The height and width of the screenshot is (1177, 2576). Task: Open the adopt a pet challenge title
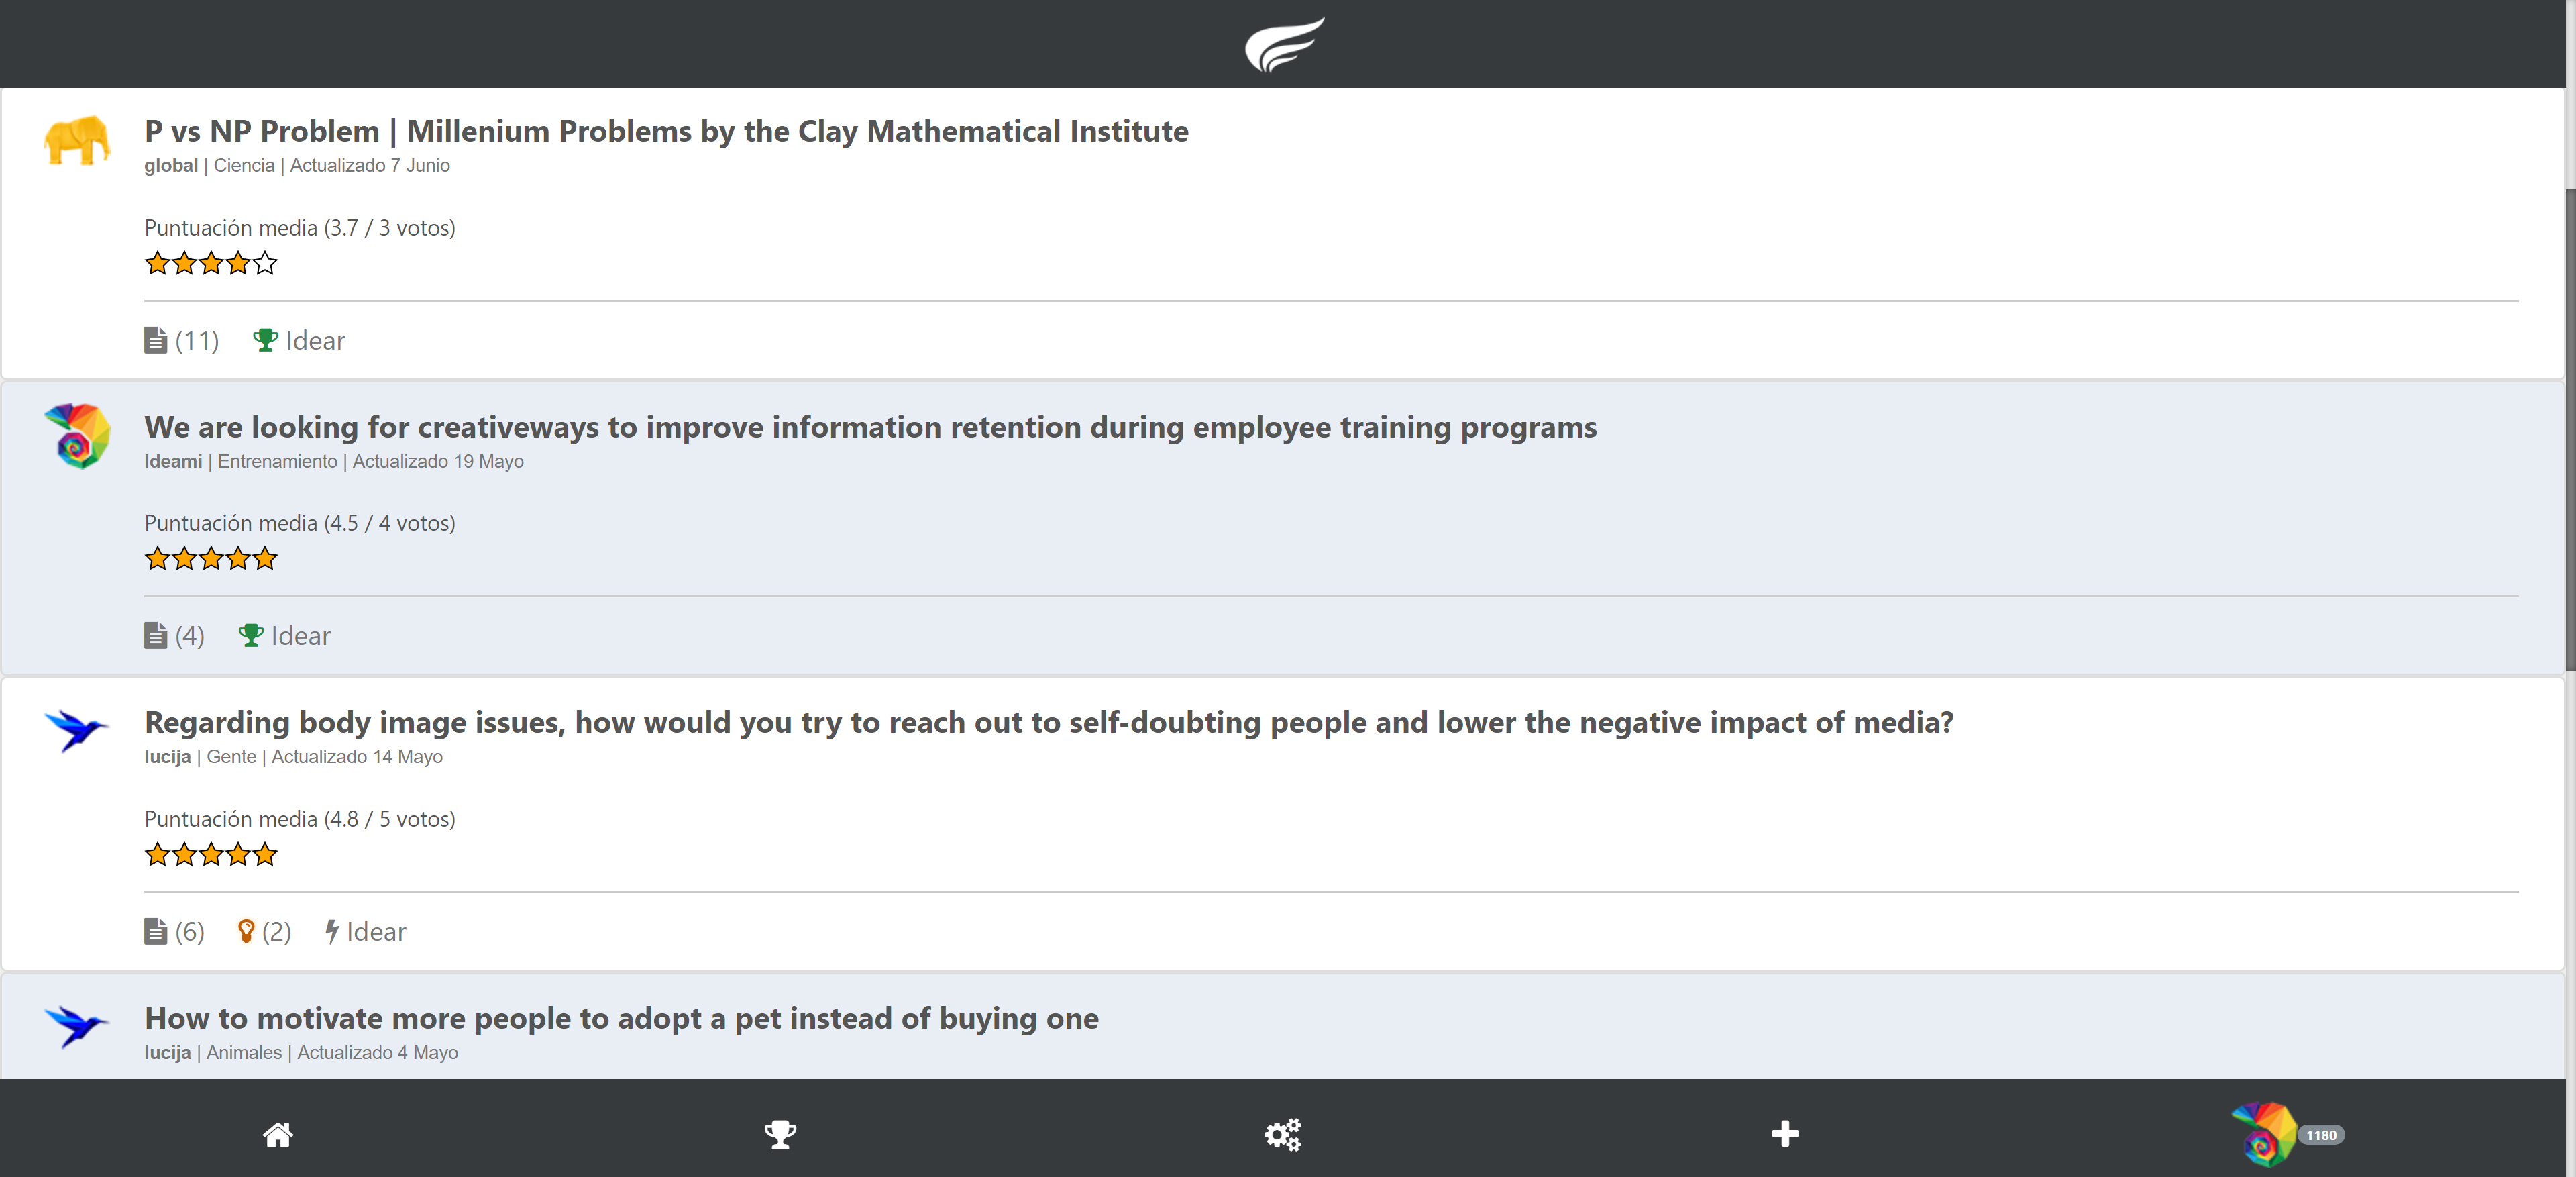click(621, 1018)
